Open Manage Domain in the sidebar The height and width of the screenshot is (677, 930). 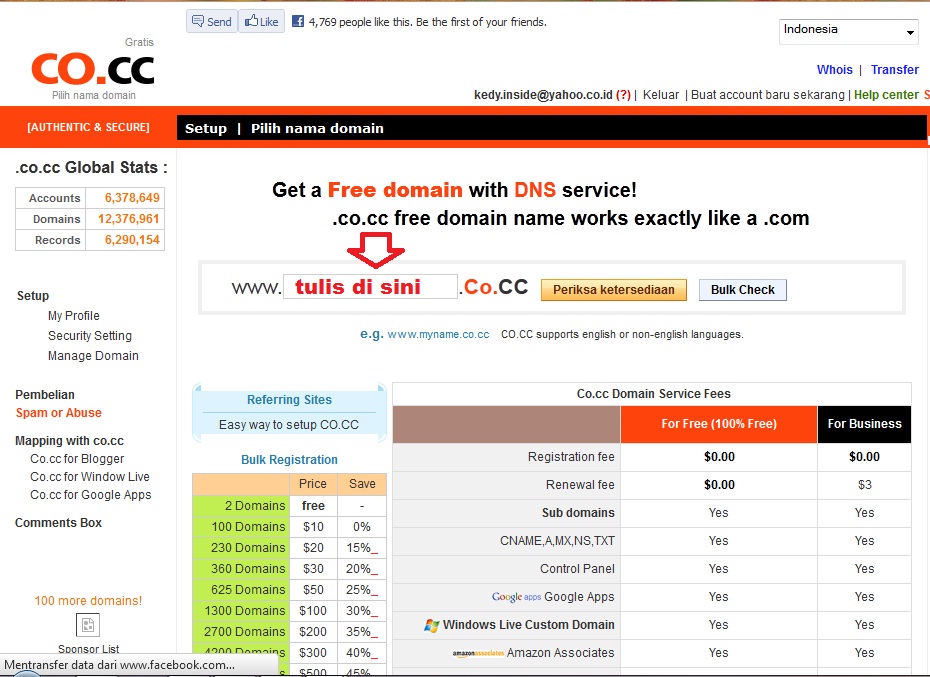(93, 356)
